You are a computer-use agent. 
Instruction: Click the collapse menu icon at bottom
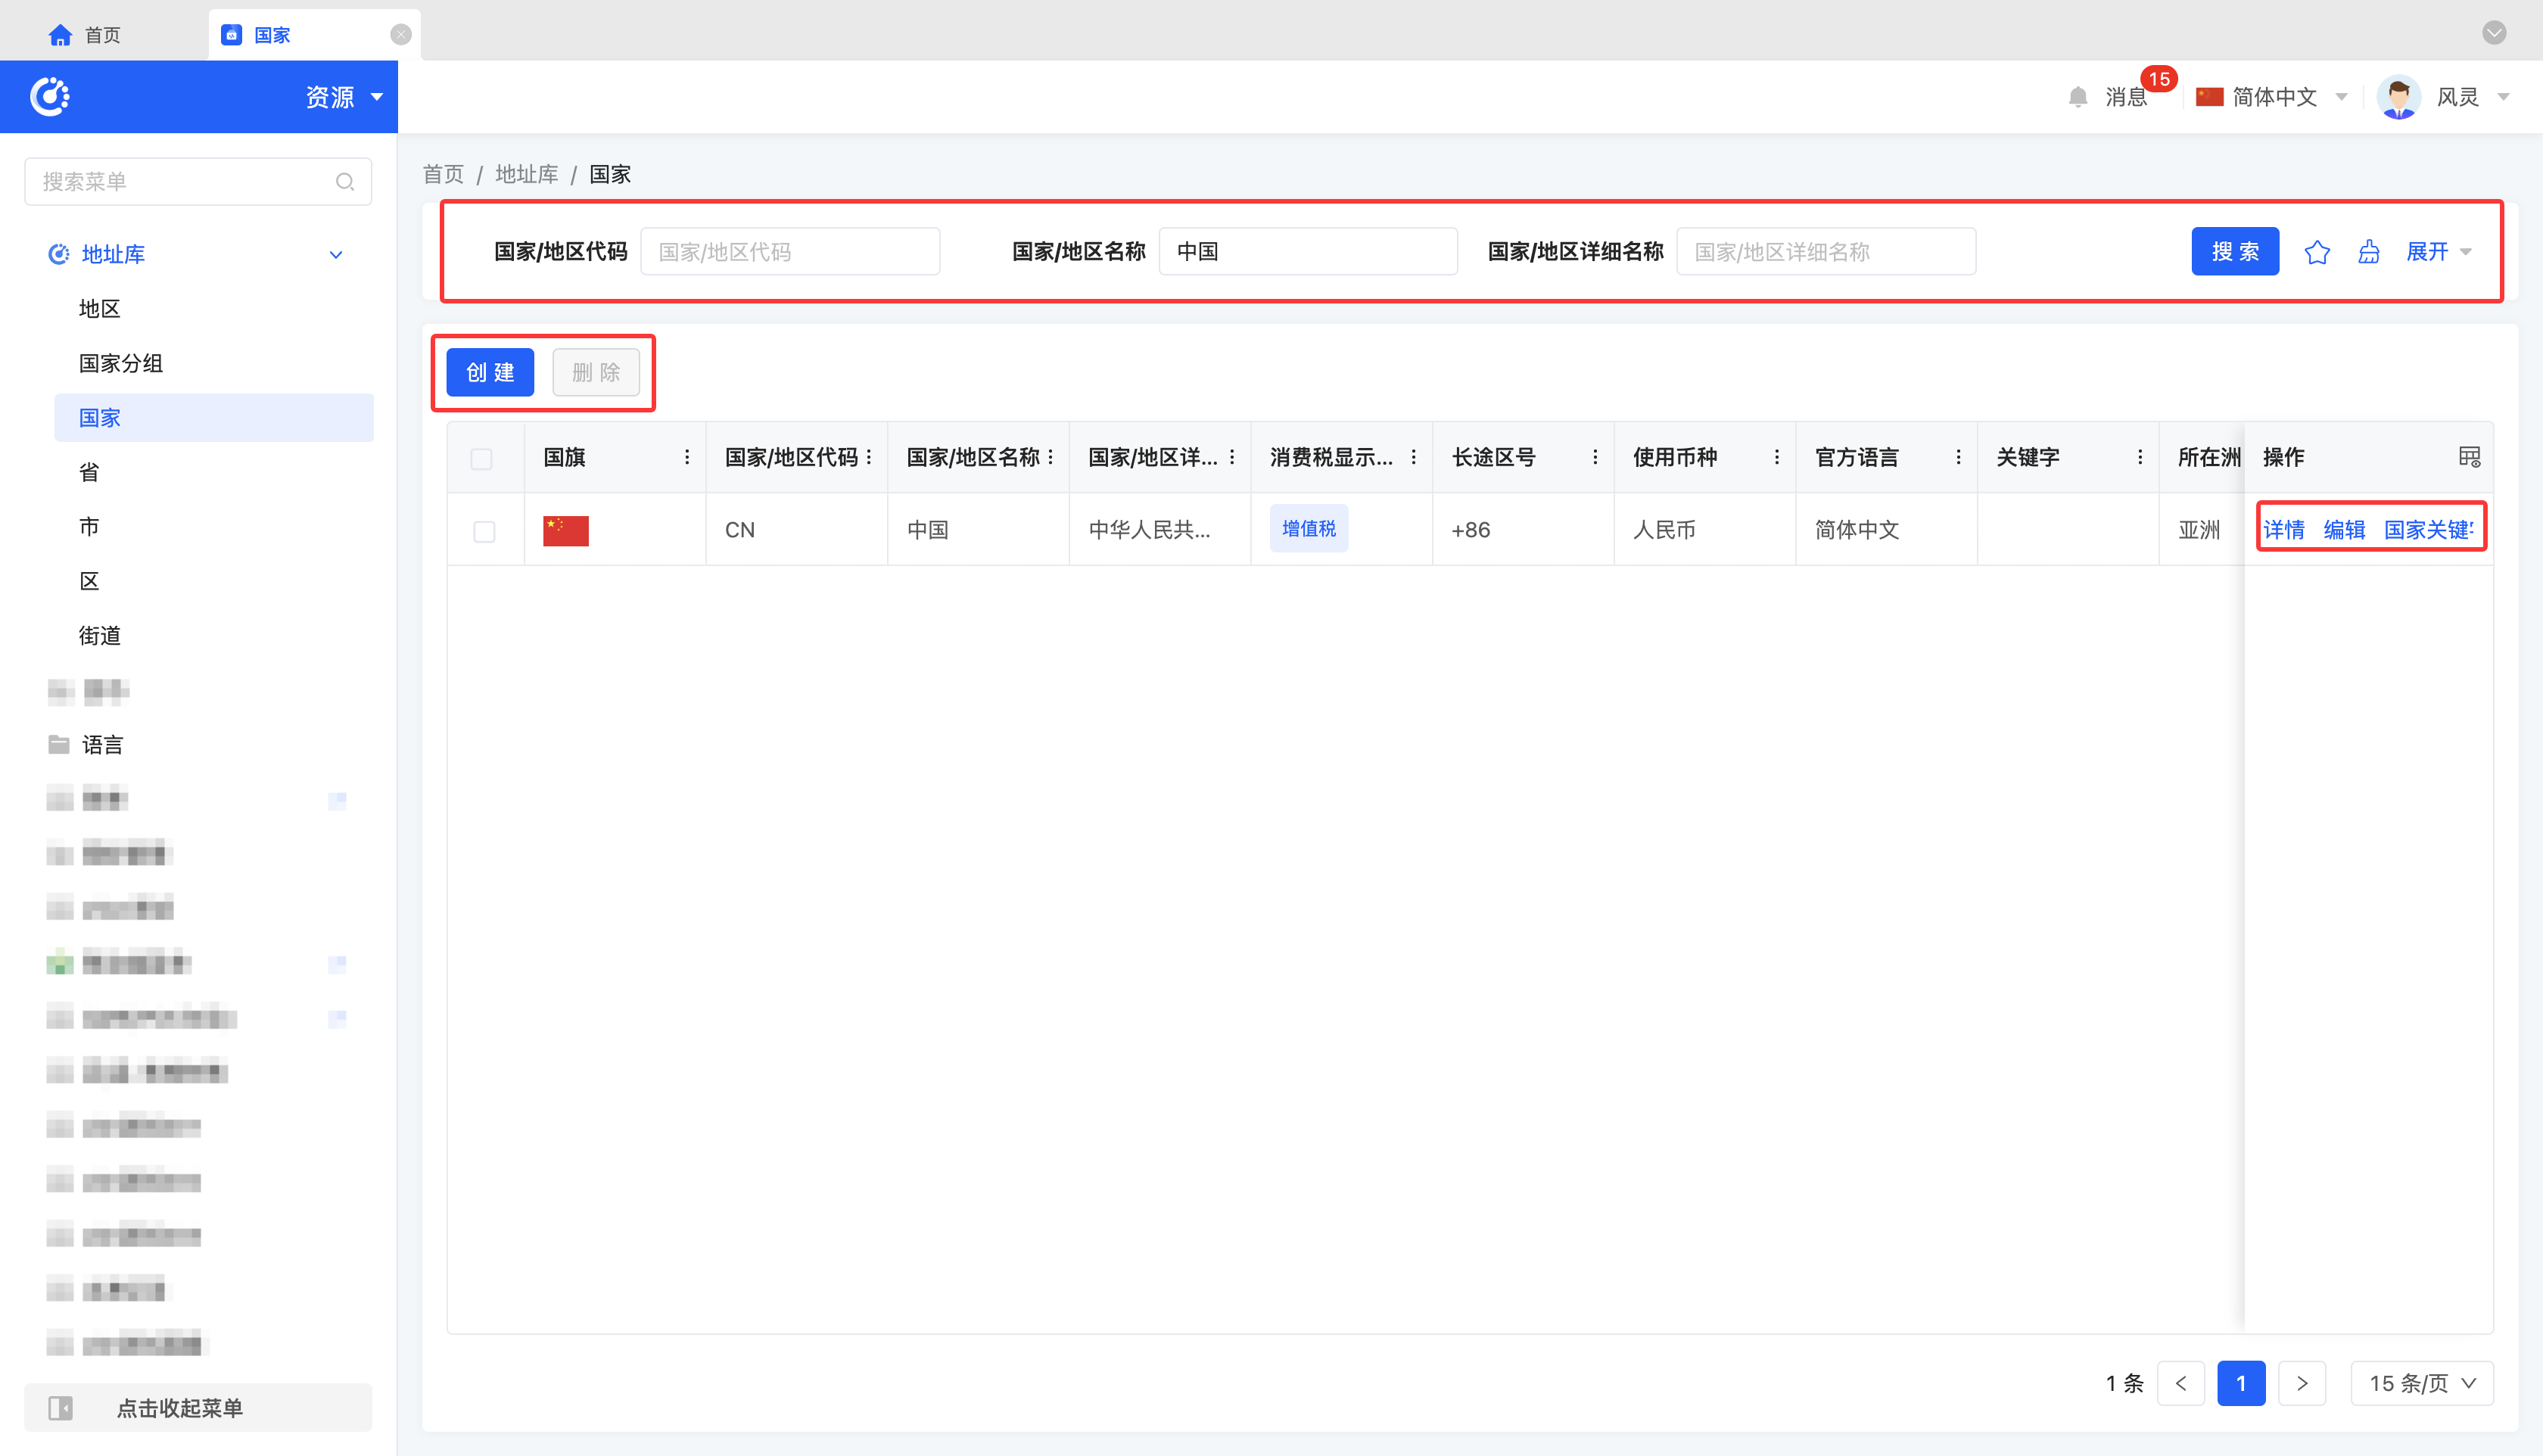point(60,1408)
